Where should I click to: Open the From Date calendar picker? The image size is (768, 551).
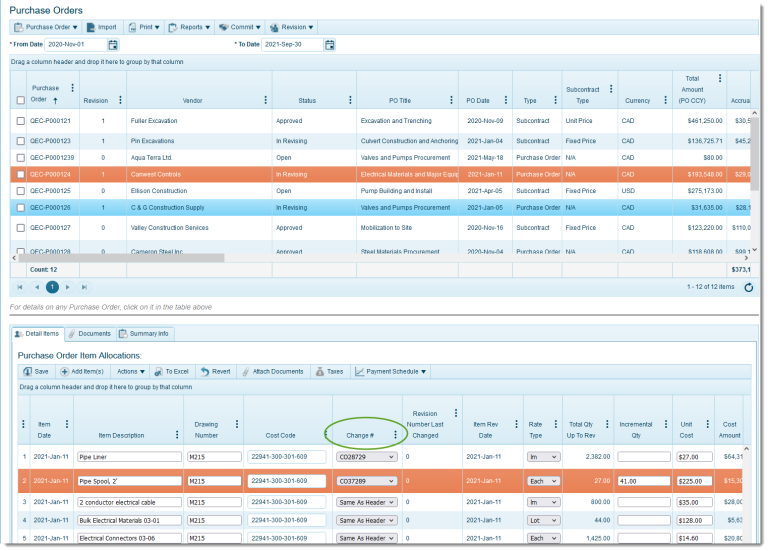tap(113, 45)
